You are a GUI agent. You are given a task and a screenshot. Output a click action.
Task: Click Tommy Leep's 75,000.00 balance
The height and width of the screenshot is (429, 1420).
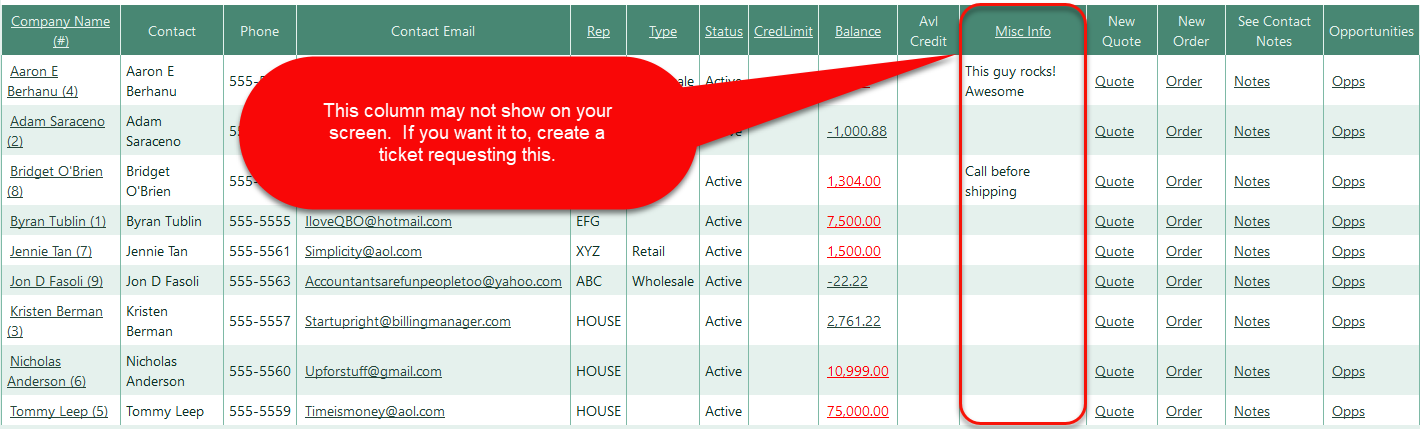pyautogui.click(x=857, y=411)
